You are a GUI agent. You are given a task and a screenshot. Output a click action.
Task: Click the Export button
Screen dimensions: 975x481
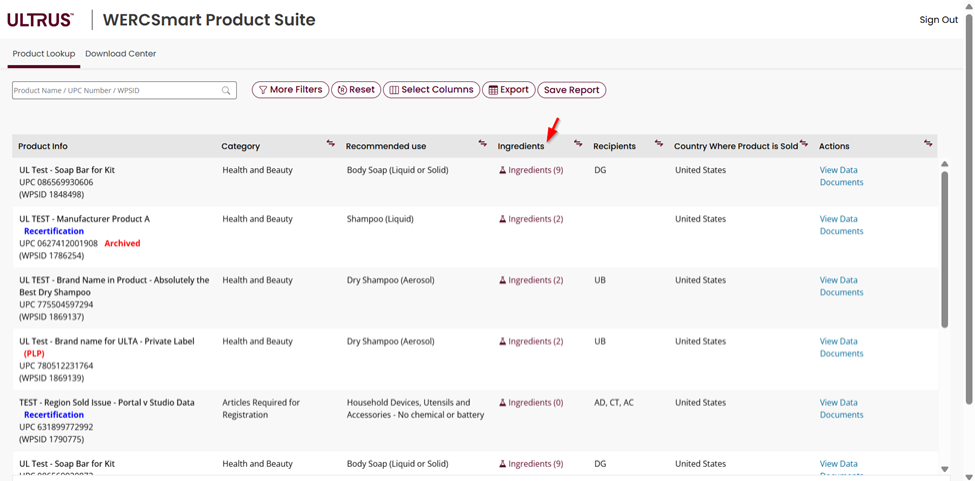pos(509,90)
